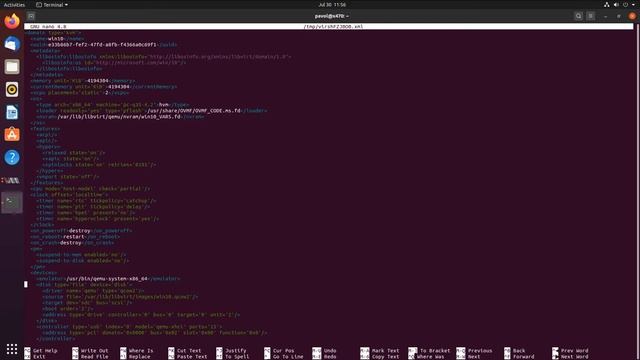Close the terminal window

[x=632, y=16]
